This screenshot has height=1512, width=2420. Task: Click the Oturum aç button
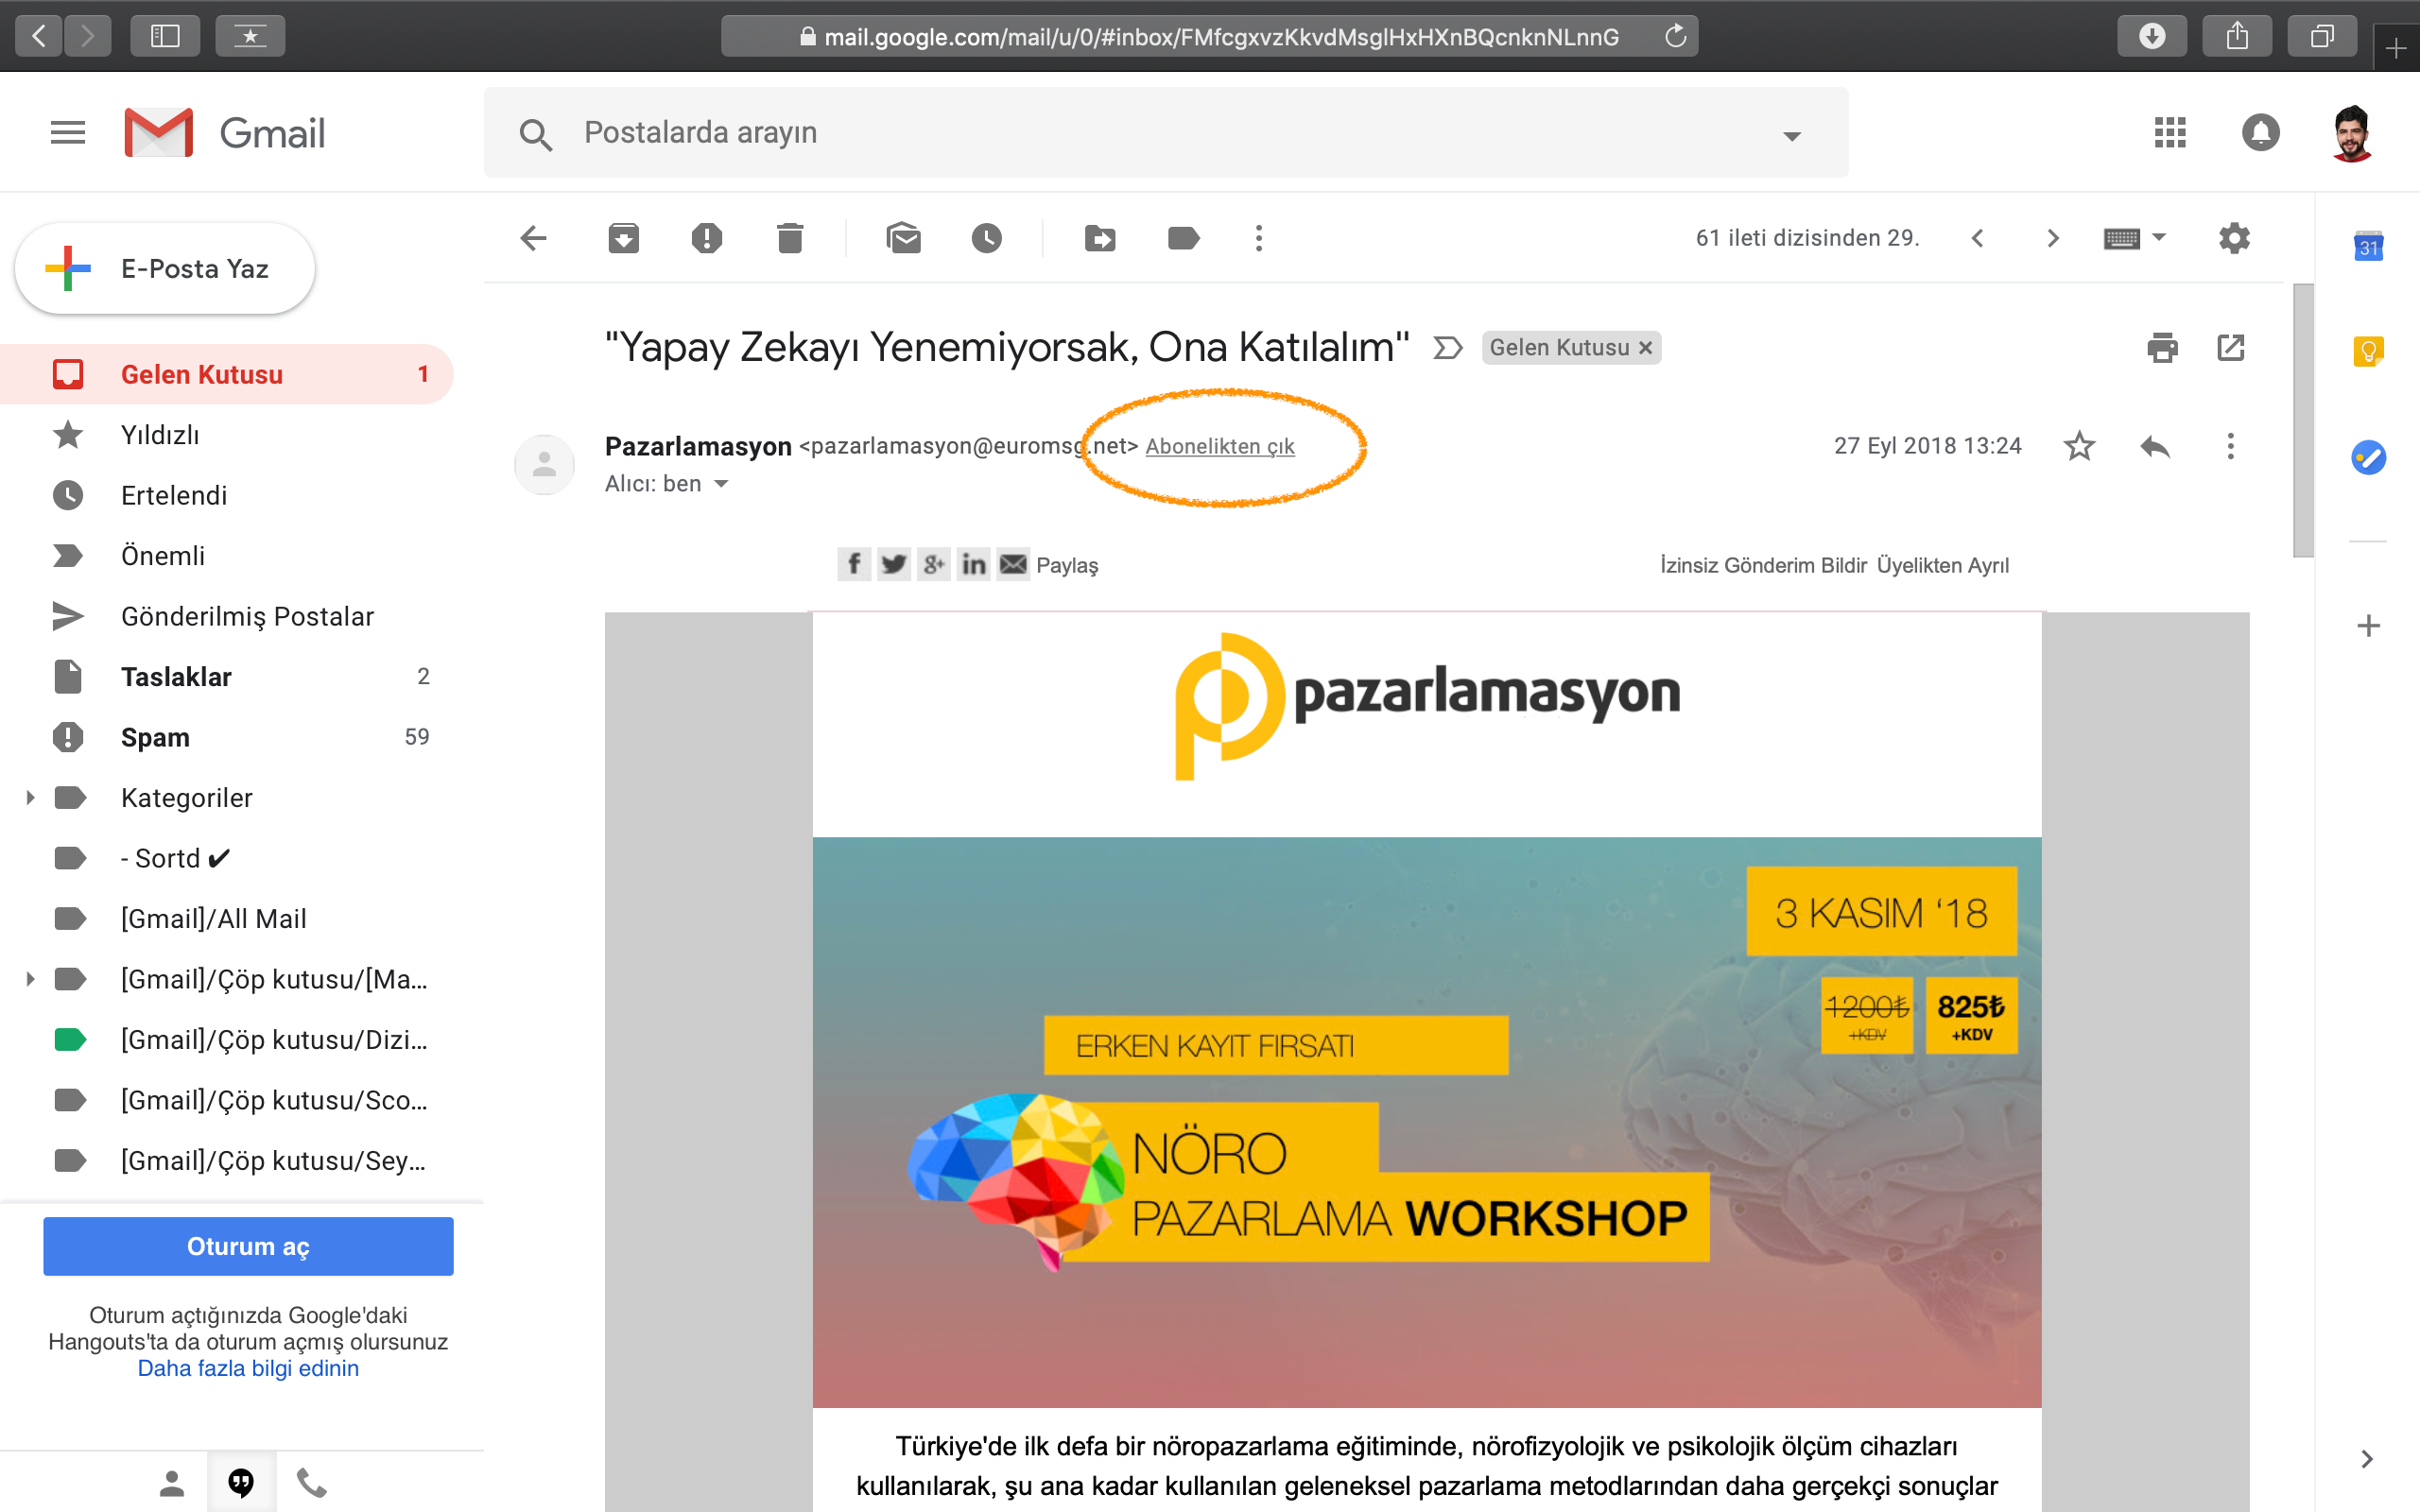click(x=248, y=1246)
